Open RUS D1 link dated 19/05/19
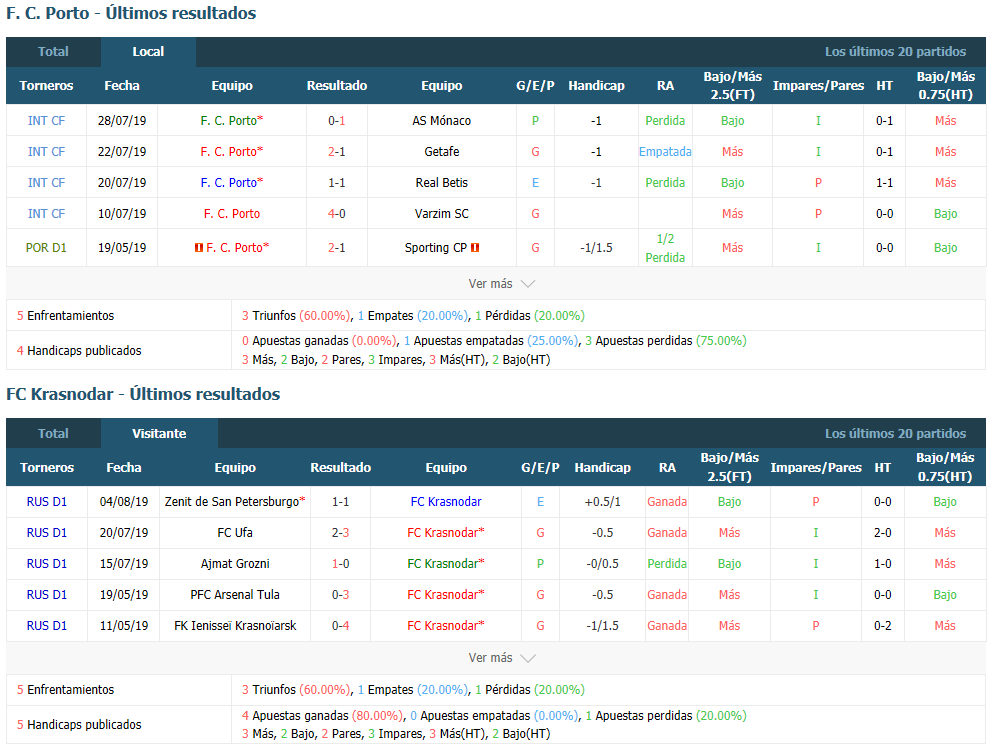Viewport: 999px width, 753px height. 47,595
